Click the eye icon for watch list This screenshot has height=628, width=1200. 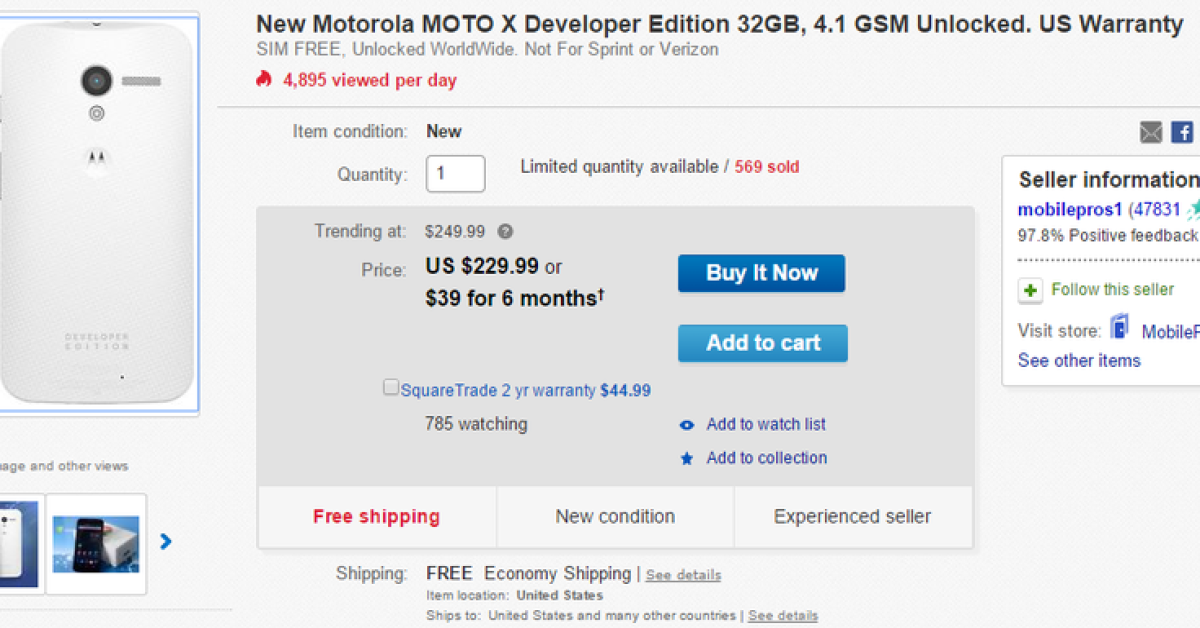687,425
